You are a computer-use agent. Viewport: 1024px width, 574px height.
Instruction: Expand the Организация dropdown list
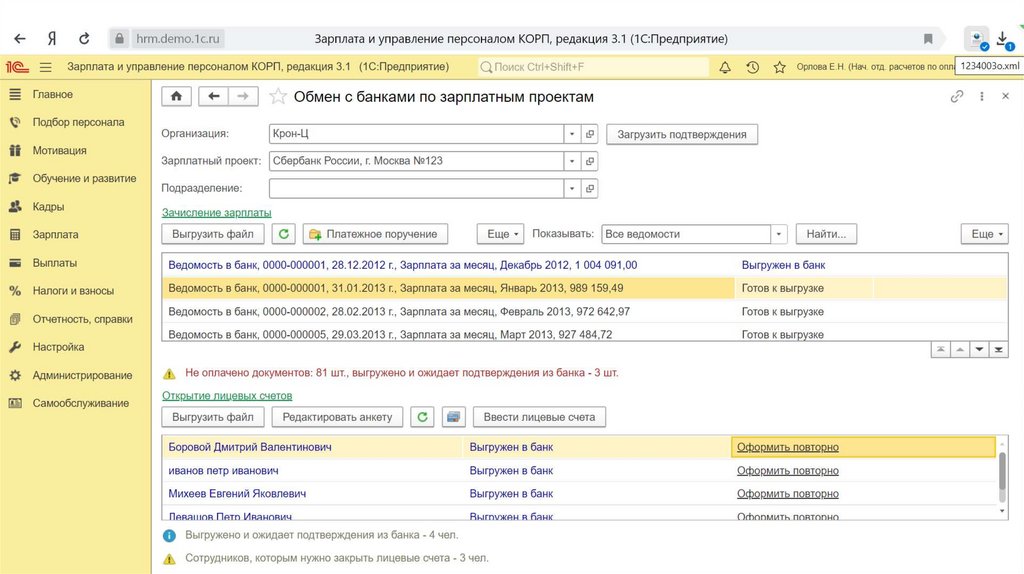(571, 134)
